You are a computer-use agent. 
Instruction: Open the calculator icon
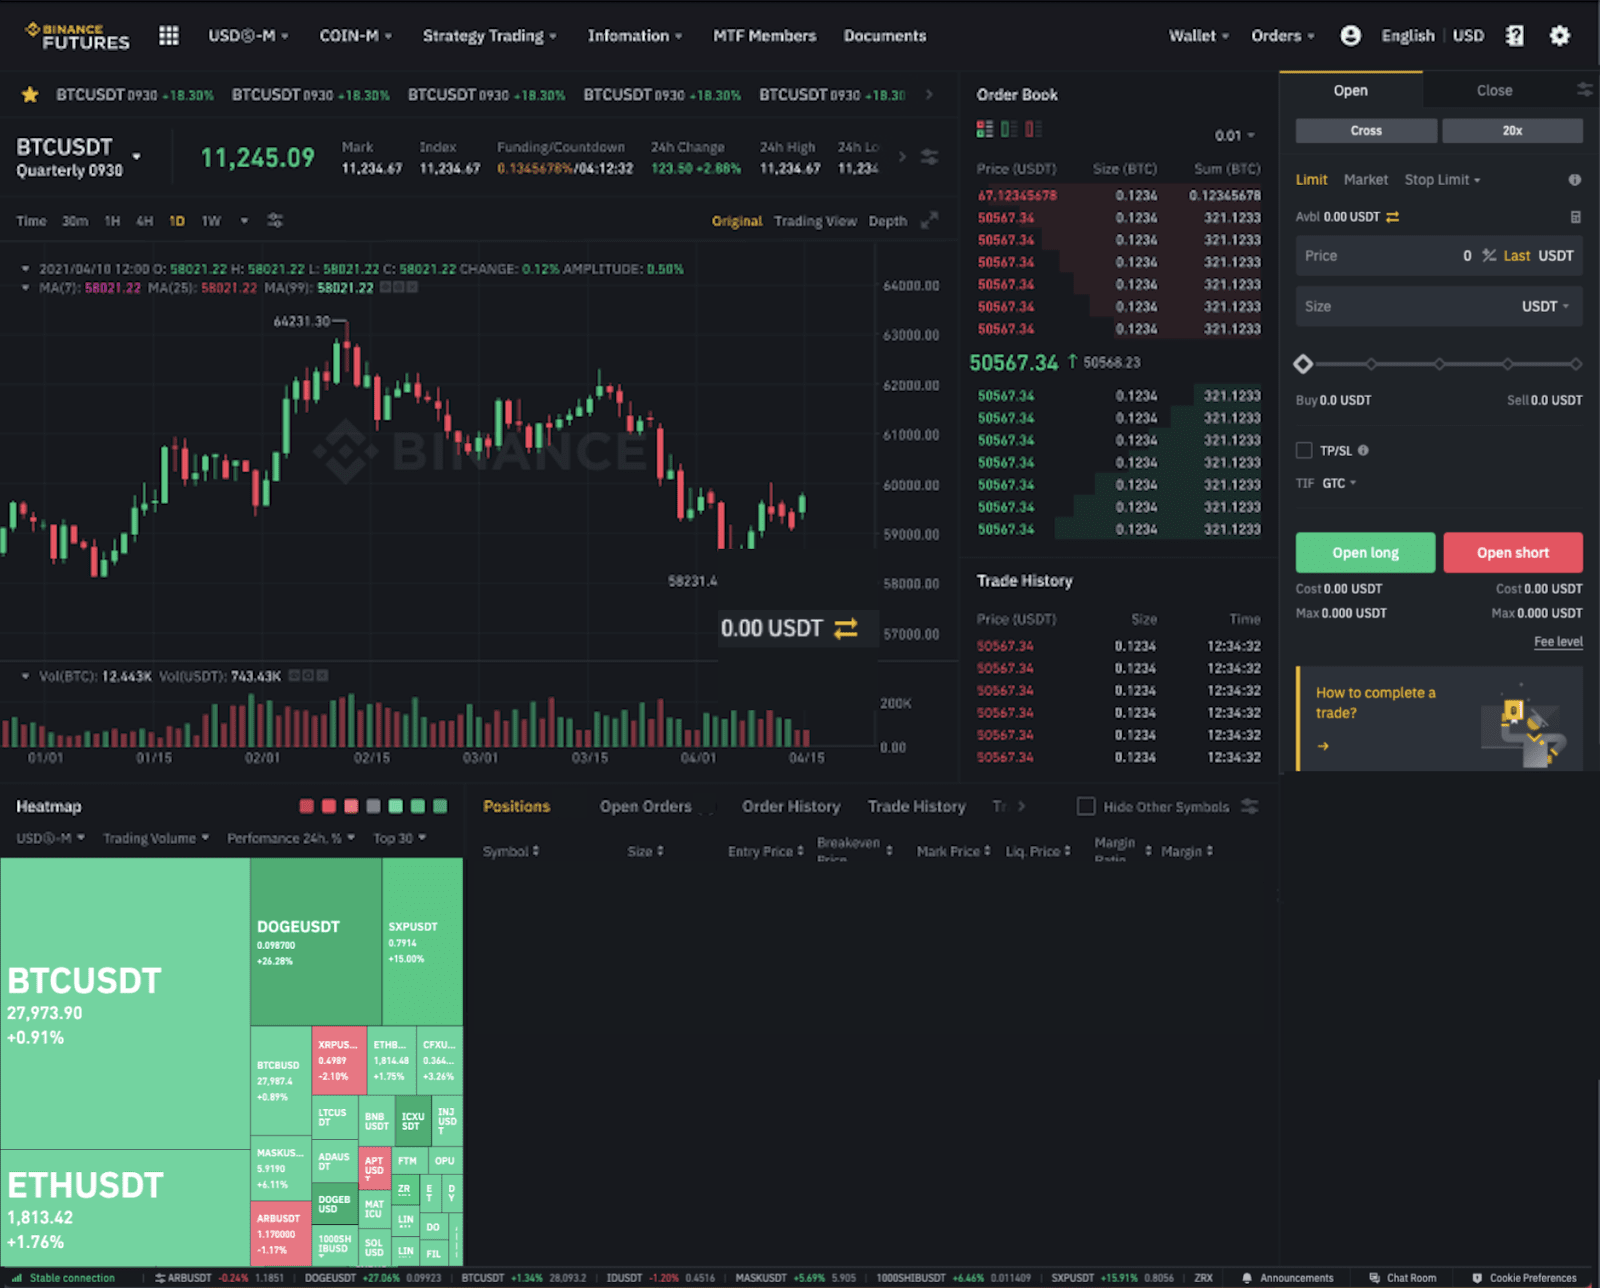(x=1576, y=217)
